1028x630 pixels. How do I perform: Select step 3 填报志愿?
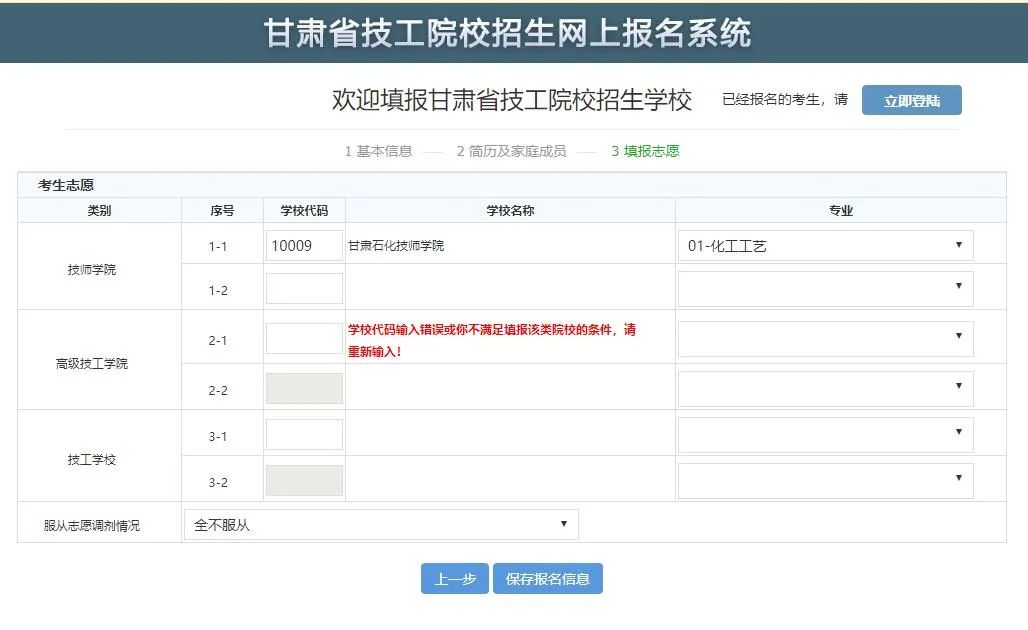645,151
